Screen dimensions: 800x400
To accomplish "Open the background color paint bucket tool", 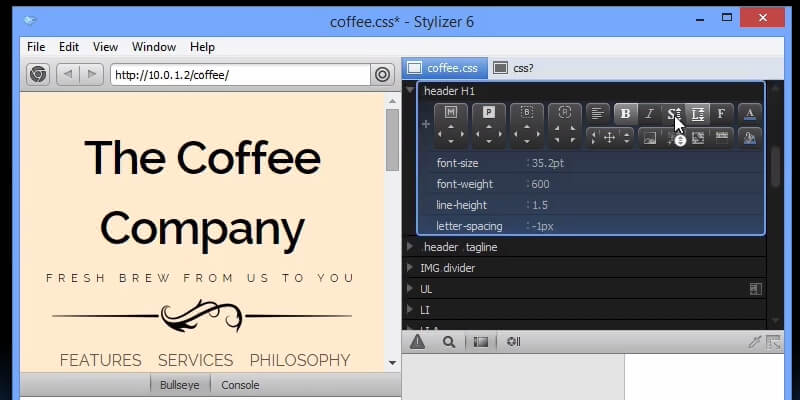I will coord(749,138).
